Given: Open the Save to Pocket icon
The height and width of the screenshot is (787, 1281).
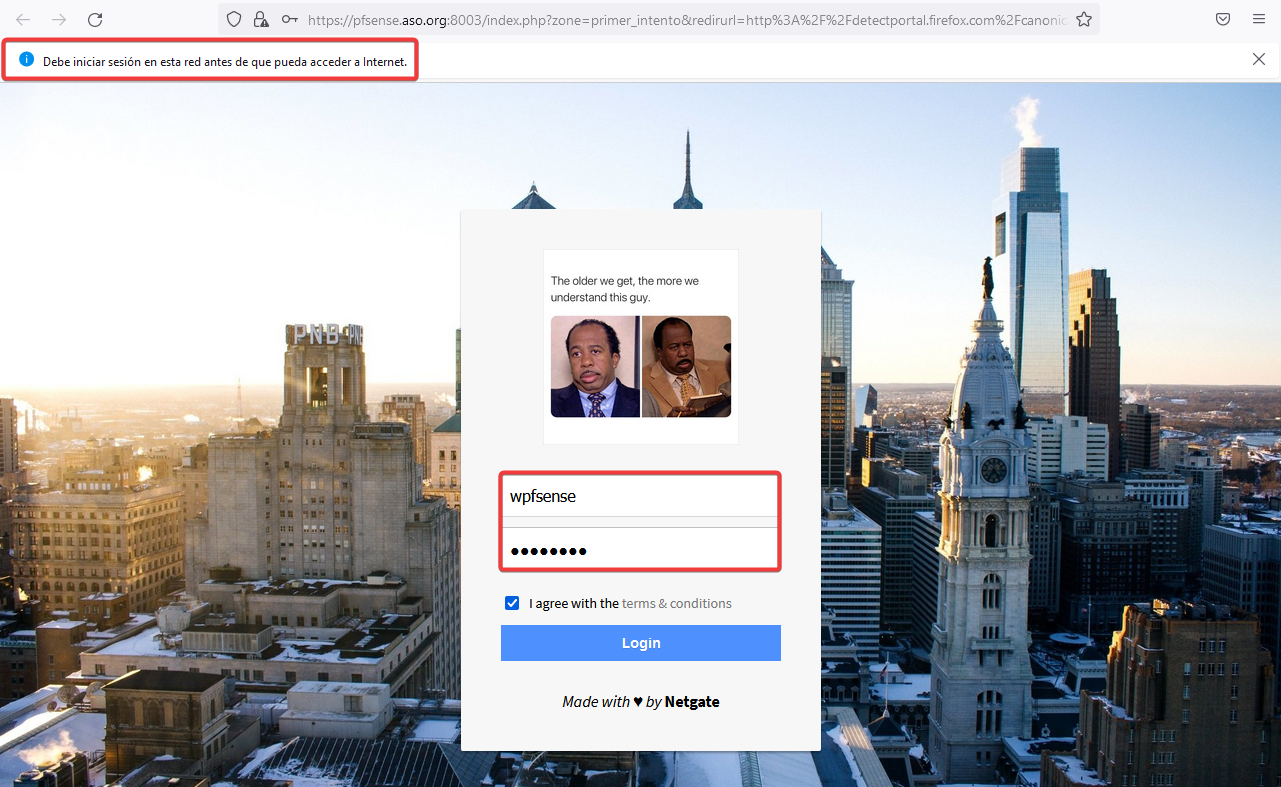Looking at the screenshot, I should pos(1223,19).
